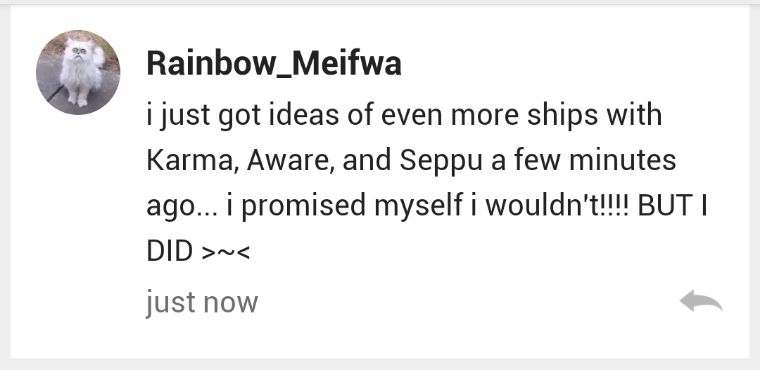Click the white cat's face in the avatar
The width and height of the screenshot is (760, 370).
[x=79, y=52]
